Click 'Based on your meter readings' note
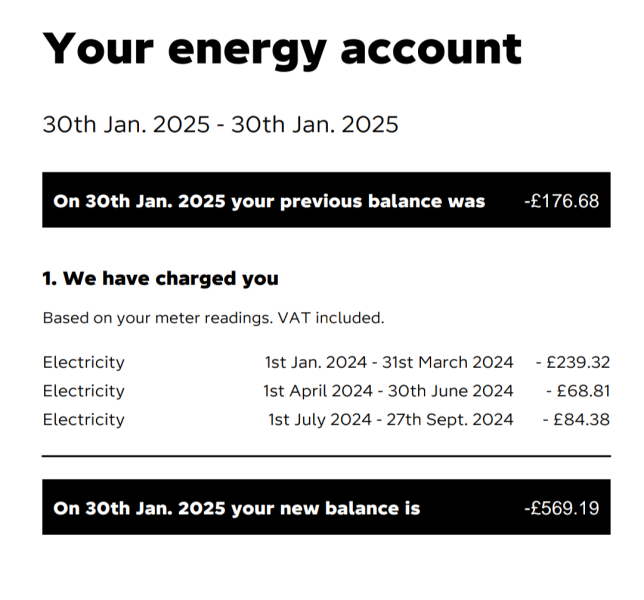This screenshot has height=600, width=644. [x=150, y=318]
